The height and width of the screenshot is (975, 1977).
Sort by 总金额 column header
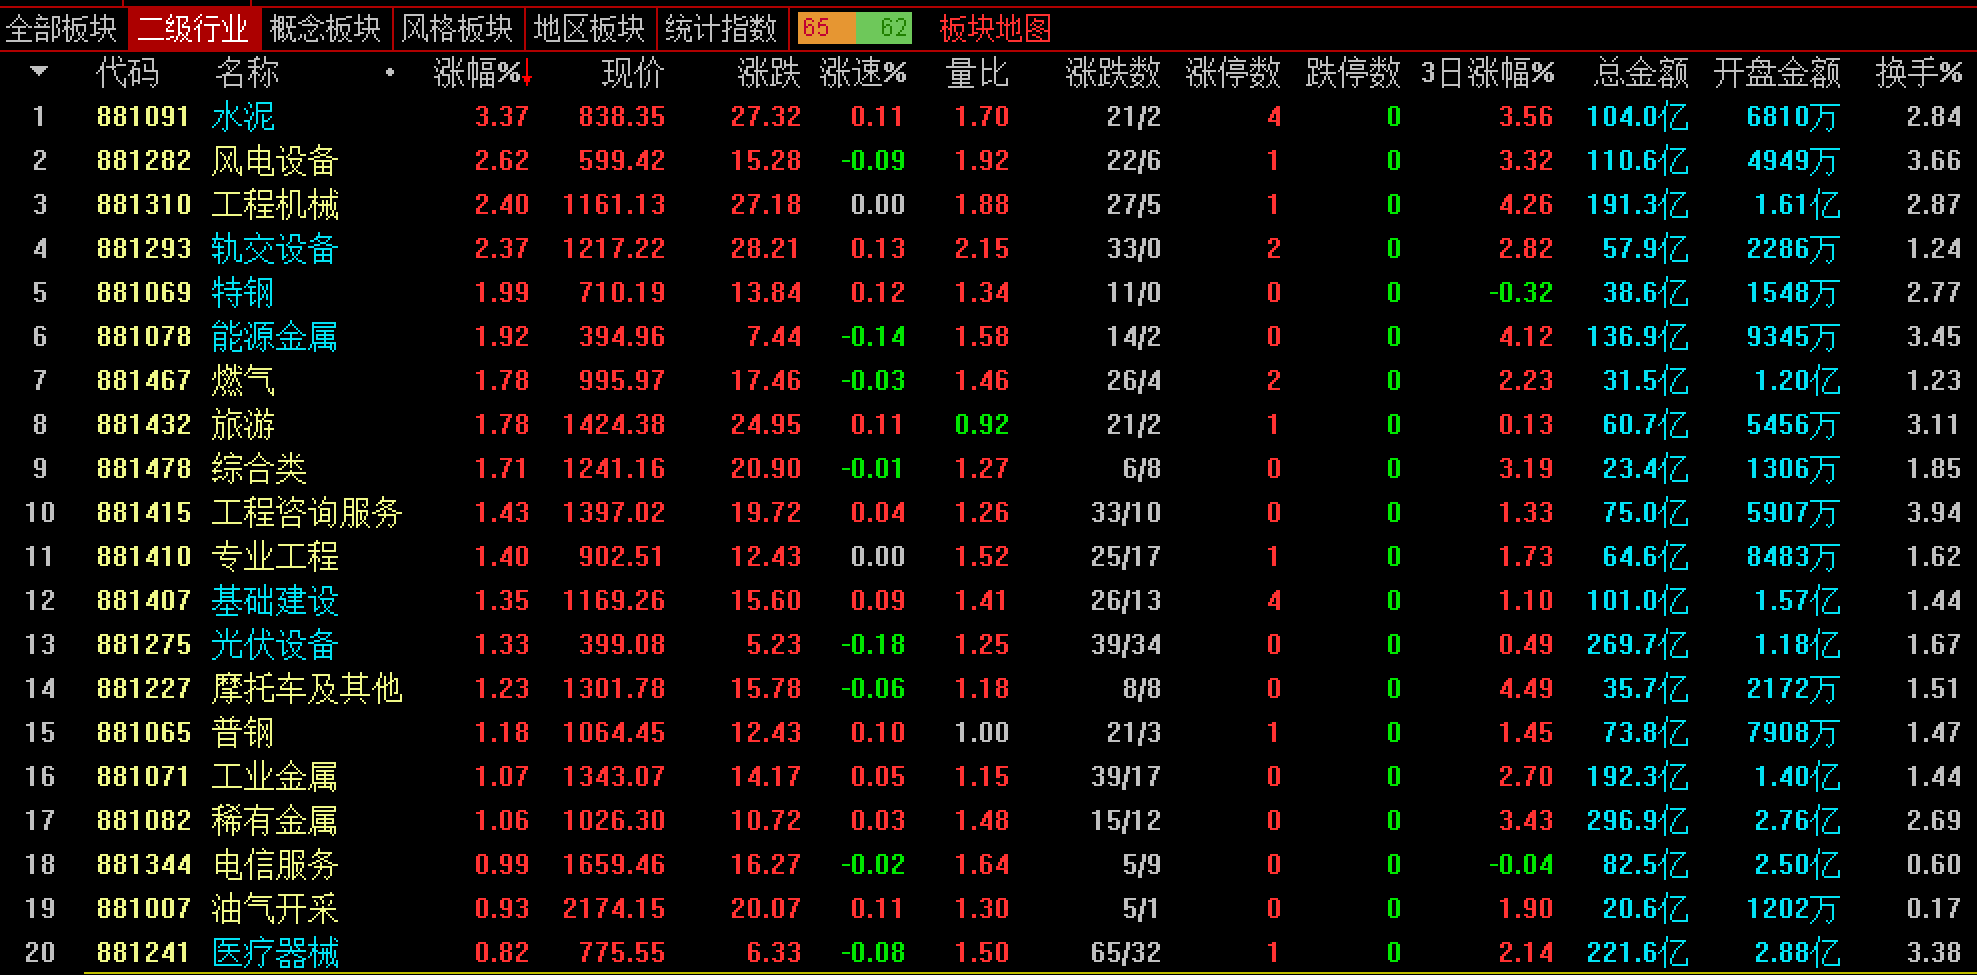click(x=1641, y=73)
